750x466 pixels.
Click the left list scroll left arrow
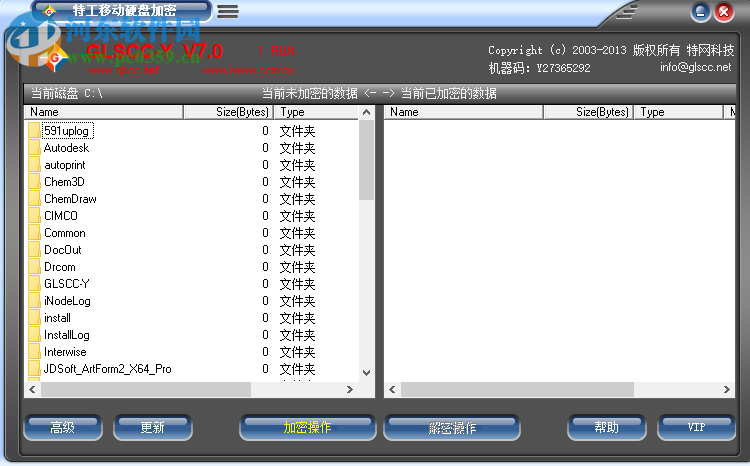(33, 389)
